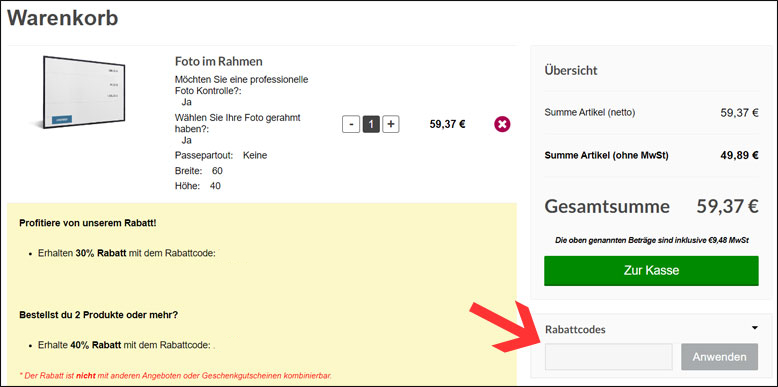Focus the Rabattcodes input field
The image size is (778, 387).
tap(608, 357)
